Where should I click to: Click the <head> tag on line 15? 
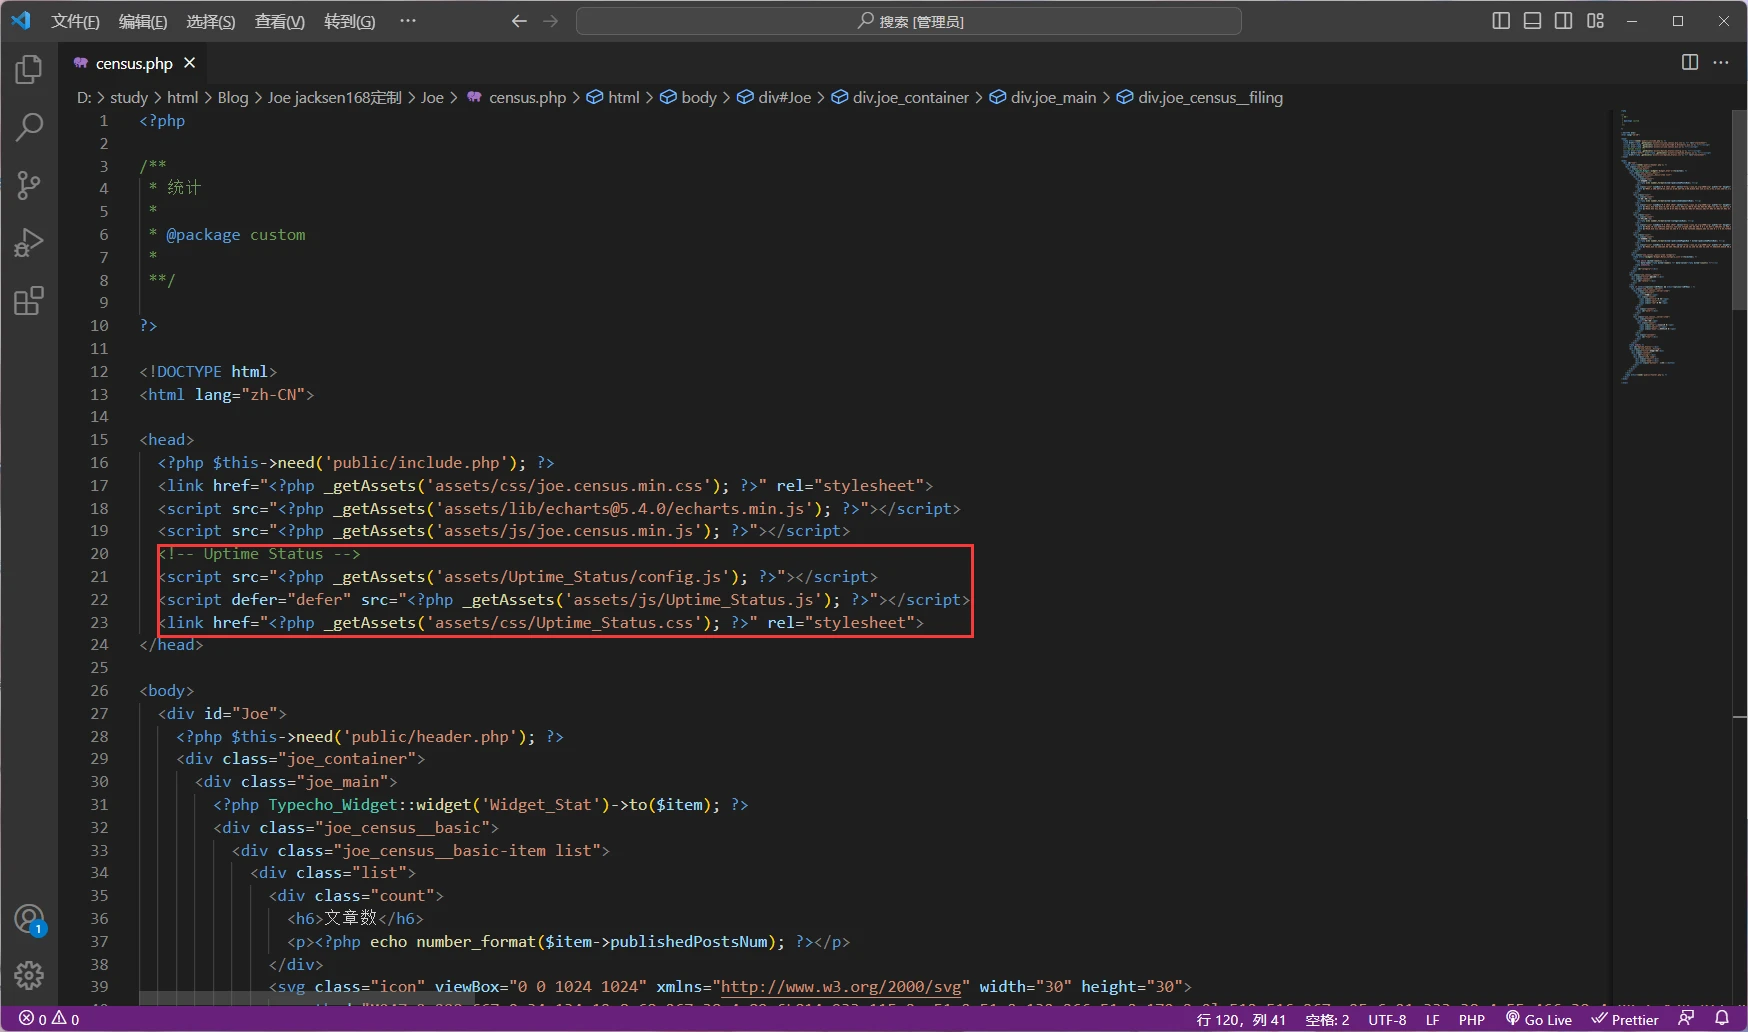coord(167,440)
